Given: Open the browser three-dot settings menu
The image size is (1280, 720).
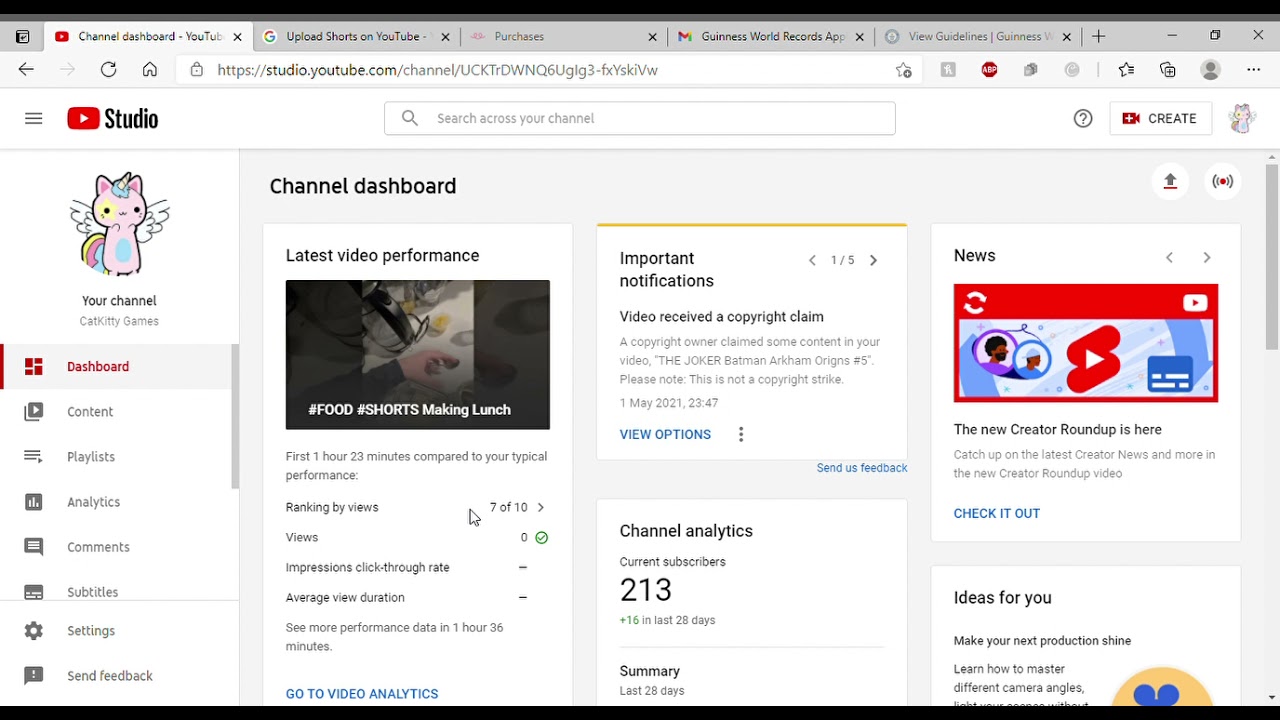Looking at the screenshot, I should tap(1253, 69).
